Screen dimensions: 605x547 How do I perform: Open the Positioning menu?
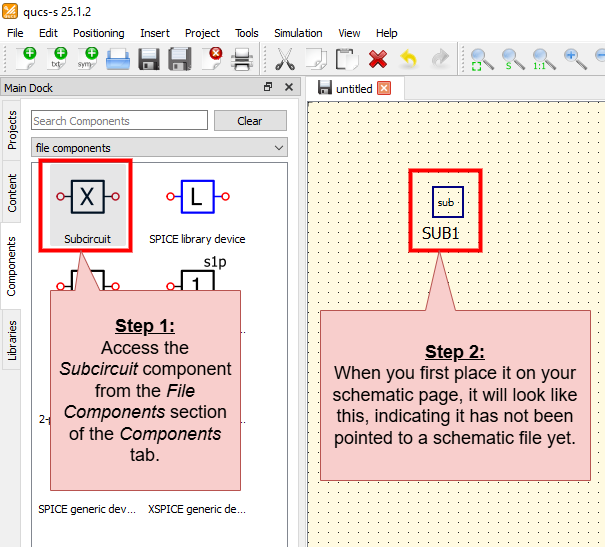pyautogui.click(x=99, y=33)
